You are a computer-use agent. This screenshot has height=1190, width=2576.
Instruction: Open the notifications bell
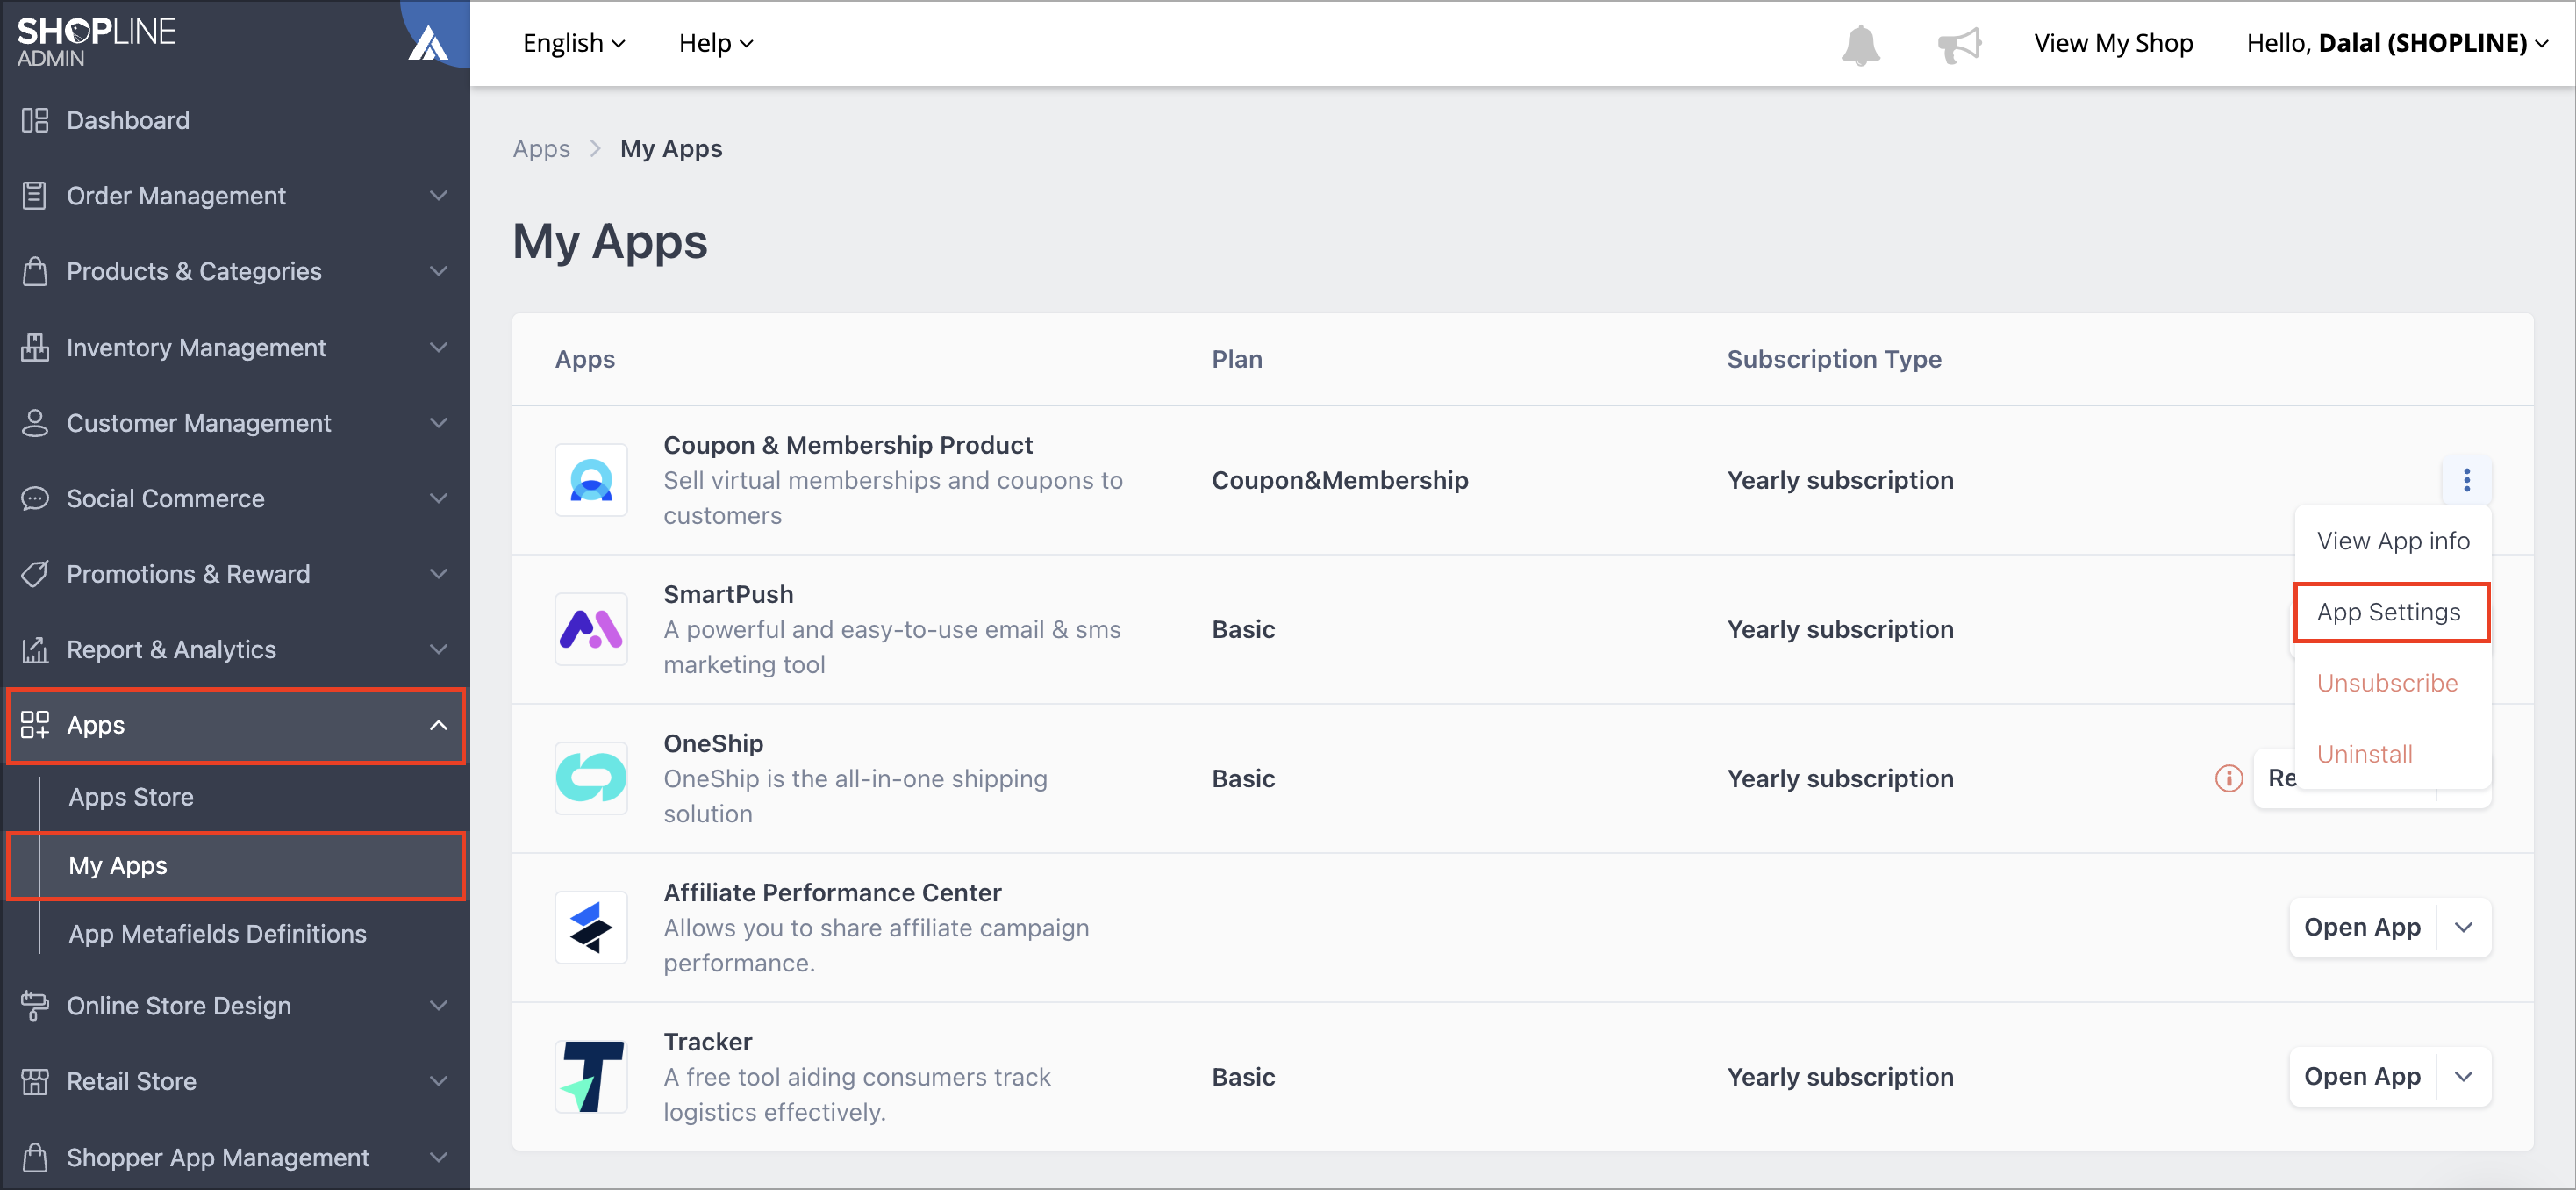click(1860, 44)
